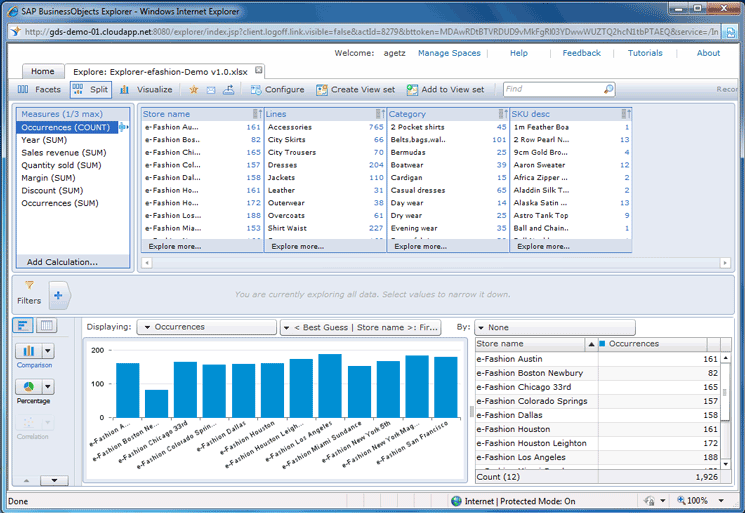Click the e-Fashion Los Angeles bar

330,386
